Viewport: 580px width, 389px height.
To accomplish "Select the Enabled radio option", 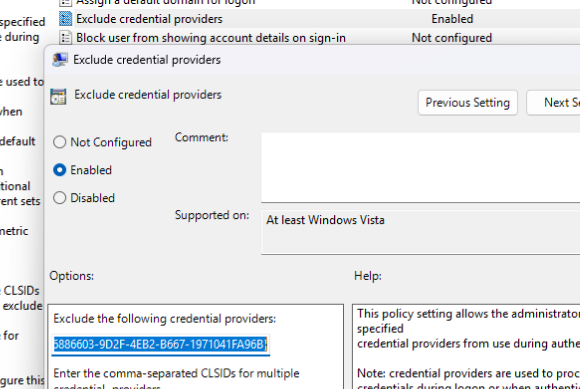I will pos(60,170).
